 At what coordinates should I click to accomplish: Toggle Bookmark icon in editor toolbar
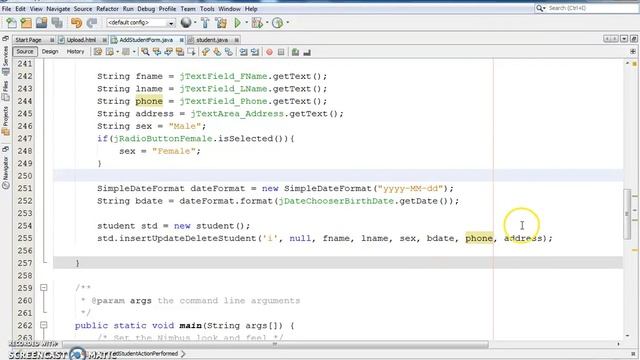coord(229,52)
